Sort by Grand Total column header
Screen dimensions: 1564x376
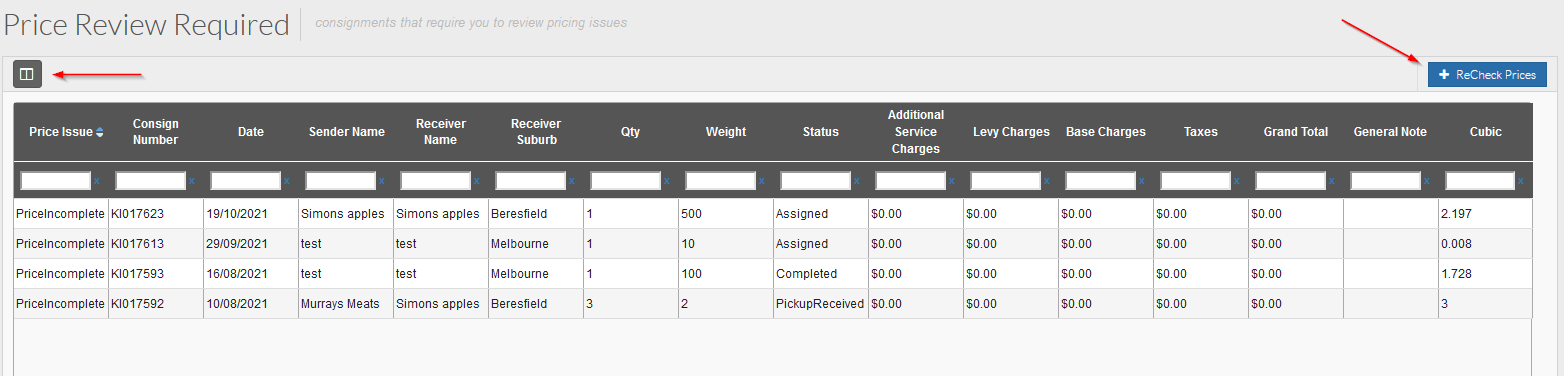click(1295, 132)
